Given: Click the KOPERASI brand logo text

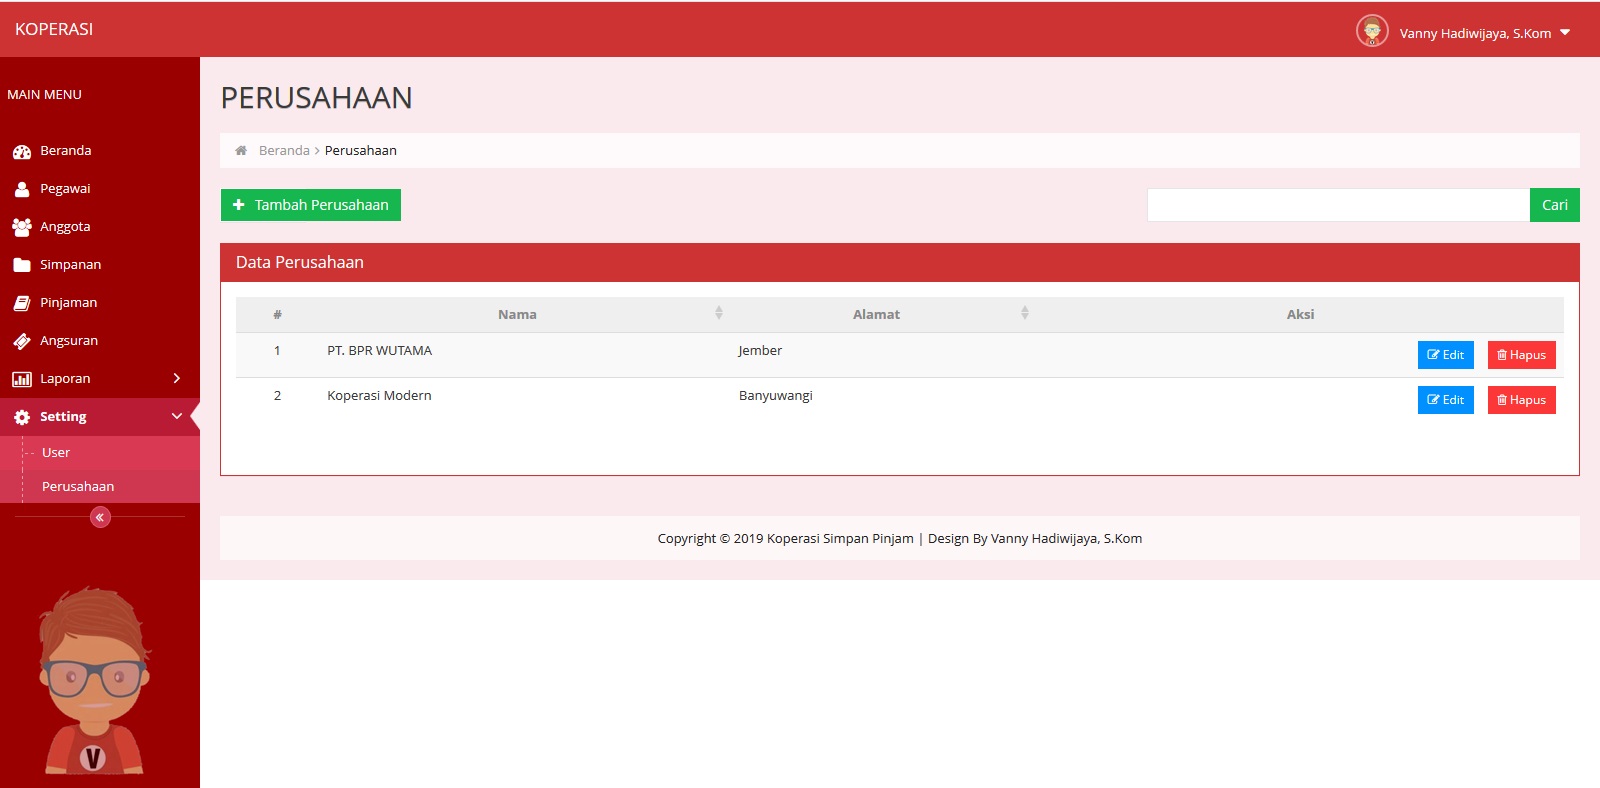Looking at the screenshot, I should tap(54, 29).
